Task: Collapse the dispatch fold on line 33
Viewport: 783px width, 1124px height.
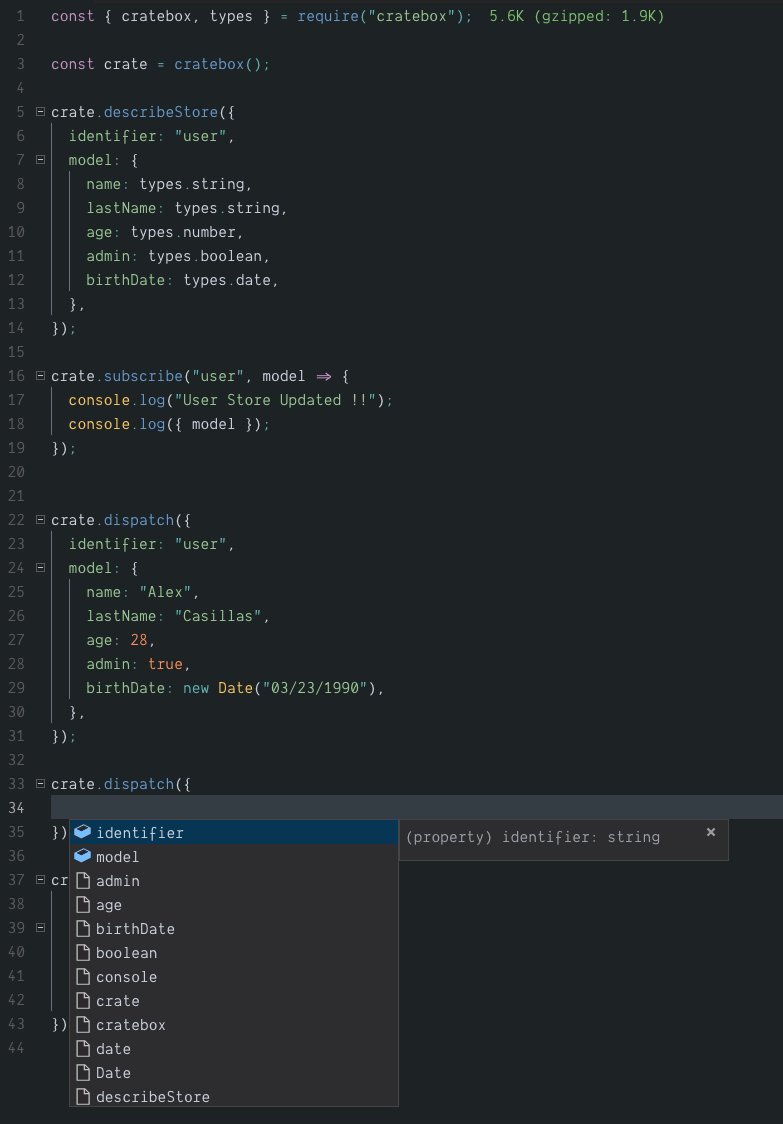Action: pyautogui.click(x=40, y=784)
